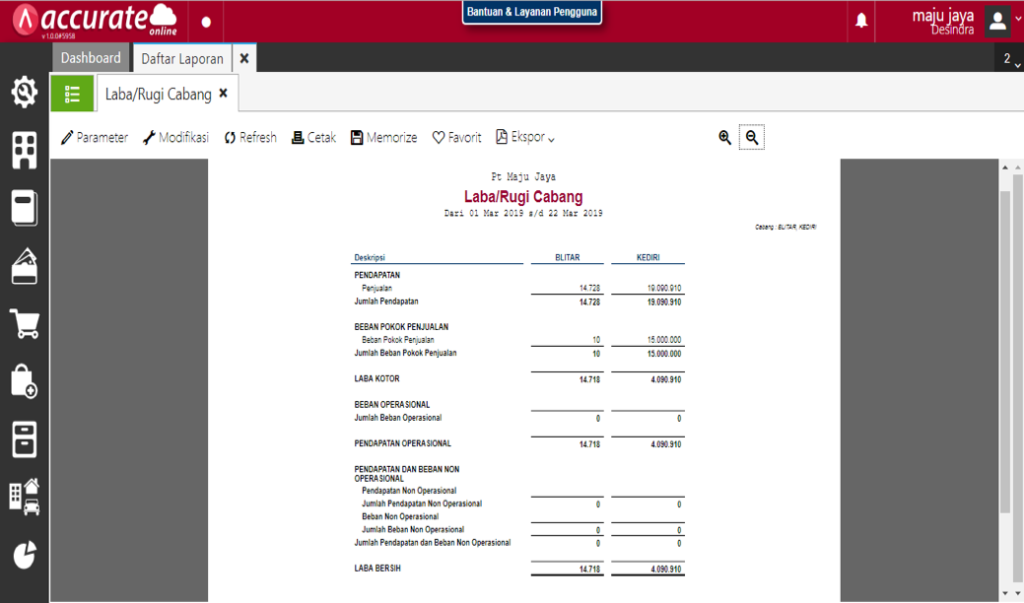Close the Laba/Rugi Cabang report tab
The height and width of the screenshot is (603, 1024).
[x=223, y=93]
